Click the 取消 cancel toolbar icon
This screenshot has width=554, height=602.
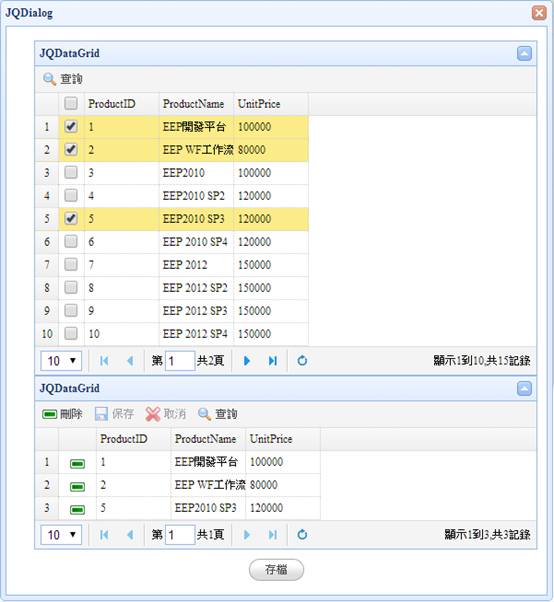pyautogui.click(x=152, y=414)
